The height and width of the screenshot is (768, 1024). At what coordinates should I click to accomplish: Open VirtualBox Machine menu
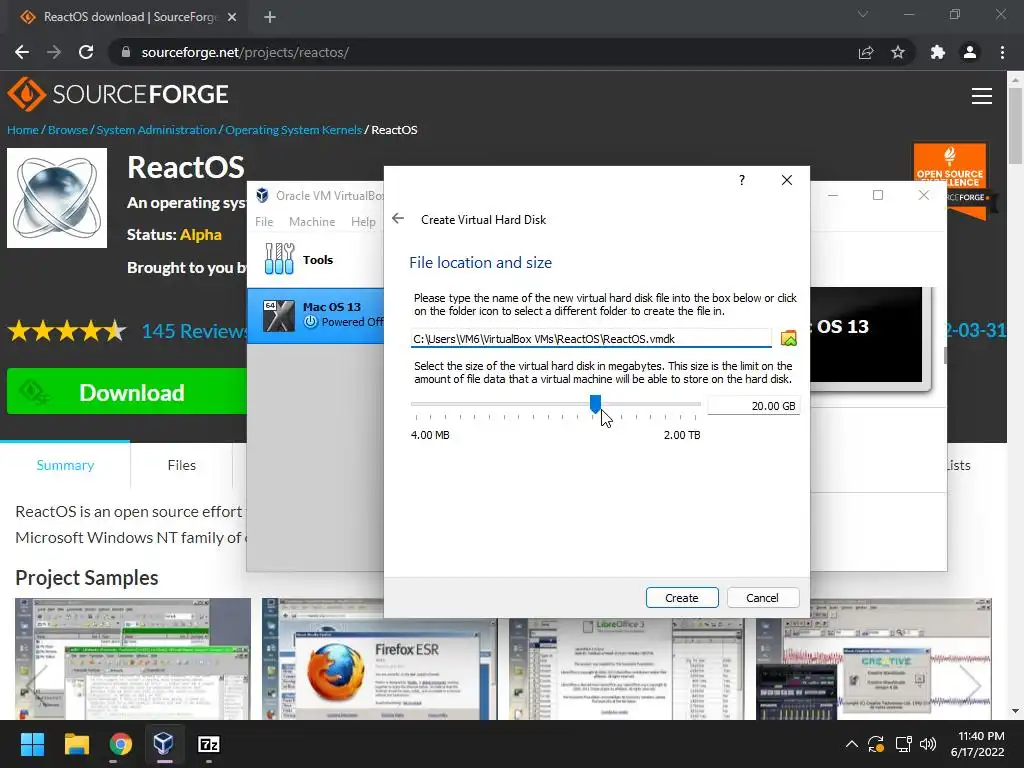click(x=312, y=221)
